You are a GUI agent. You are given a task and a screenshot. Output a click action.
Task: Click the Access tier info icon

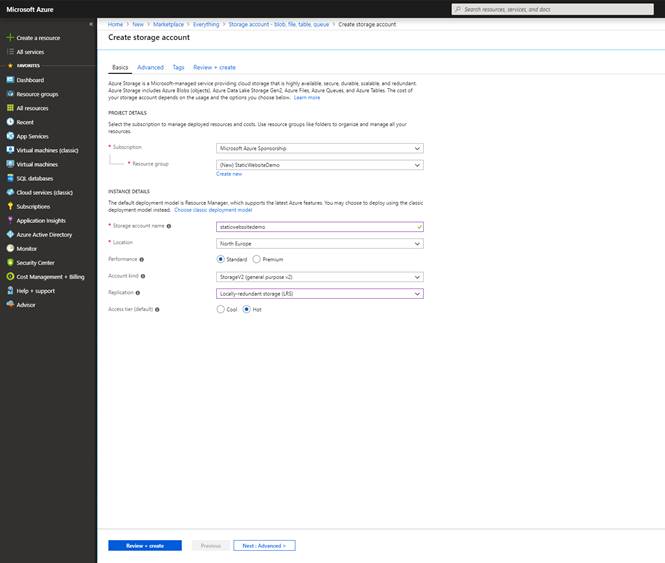(x=157, y=309)
